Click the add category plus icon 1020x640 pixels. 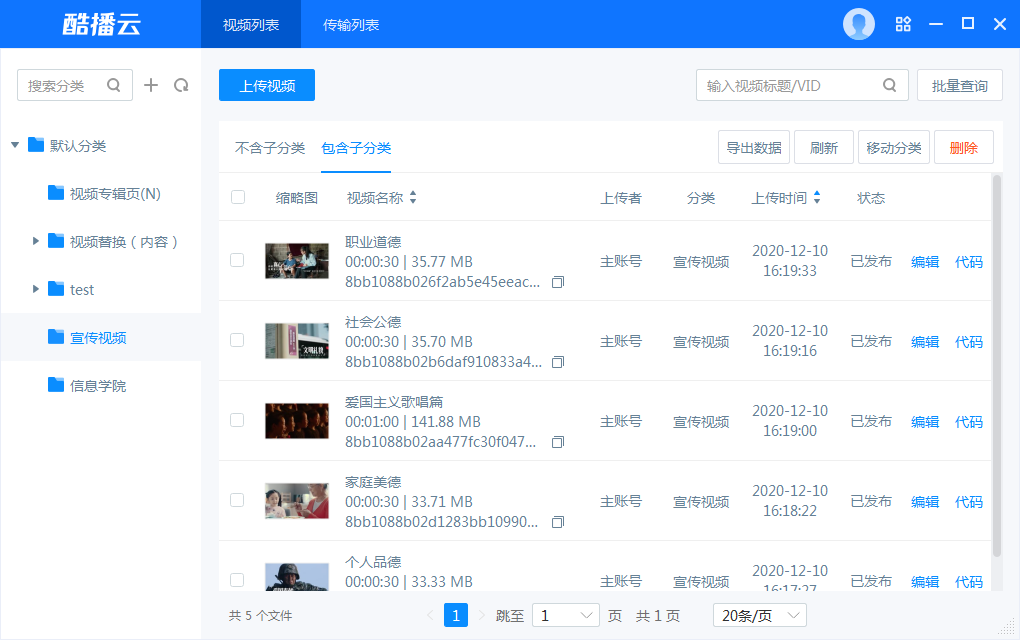[x=151, y=85]
